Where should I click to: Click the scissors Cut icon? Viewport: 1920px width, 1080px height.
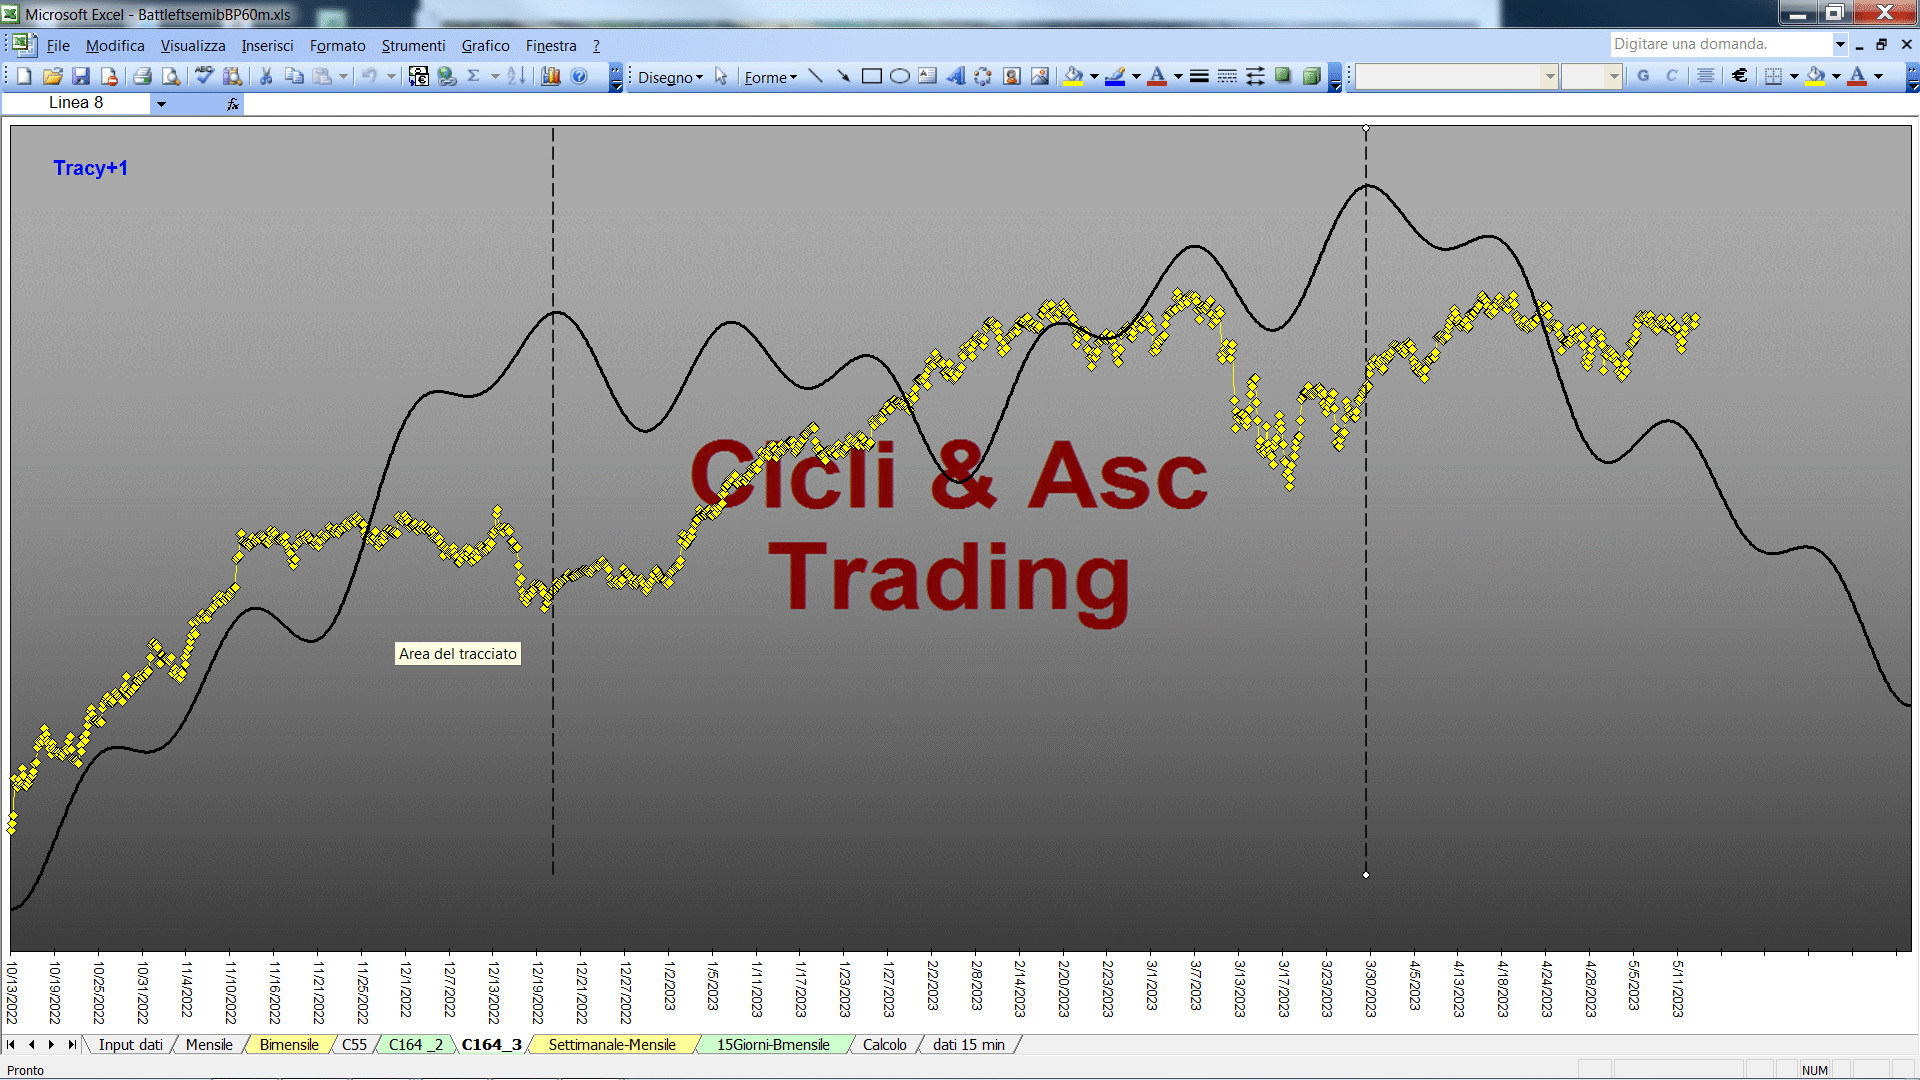coord(266,77)
